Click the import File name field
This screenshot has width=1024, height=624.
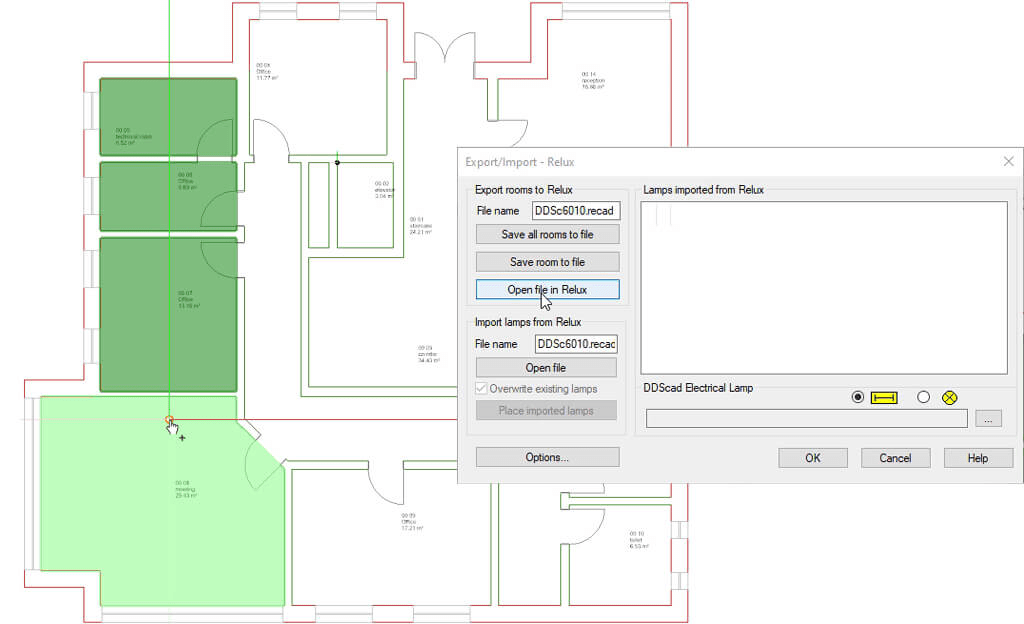coord(576,344)
